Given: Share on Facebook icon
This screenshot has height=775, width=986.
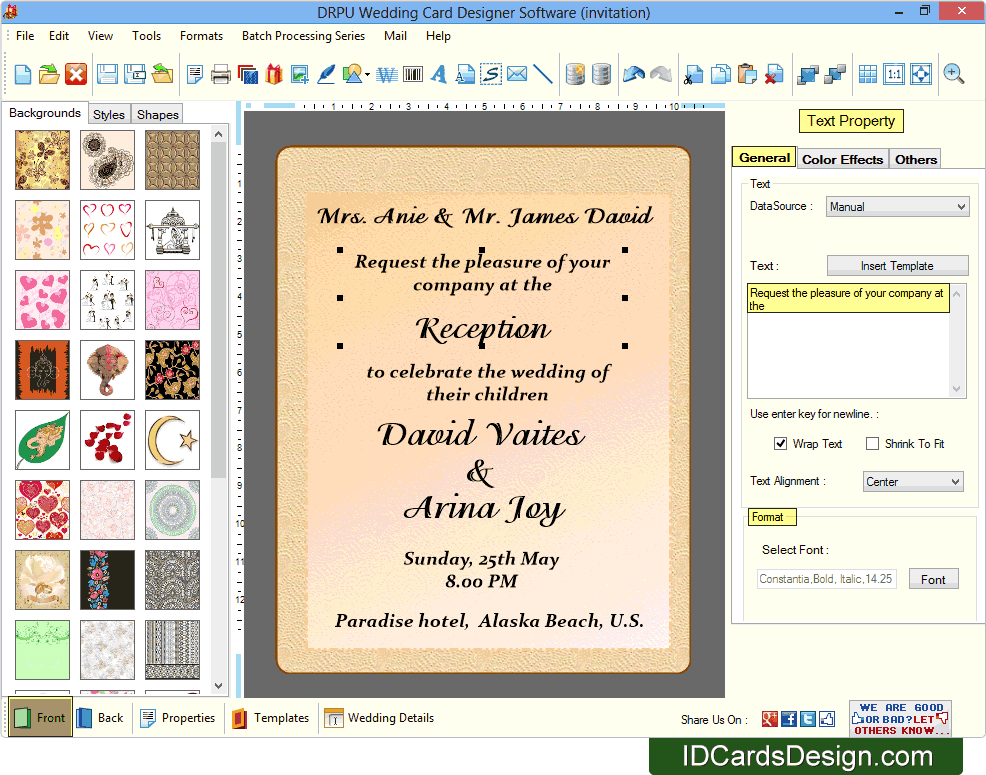Looking at the screenshot, I should point(789,719).
